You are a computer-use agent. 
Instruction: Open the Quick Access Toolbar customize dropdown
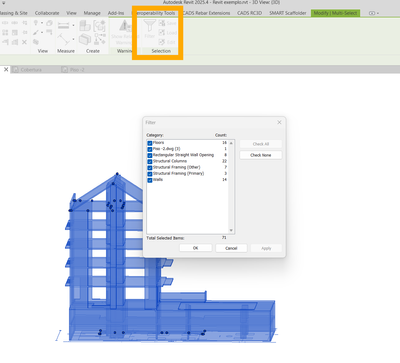pos(4,3)
